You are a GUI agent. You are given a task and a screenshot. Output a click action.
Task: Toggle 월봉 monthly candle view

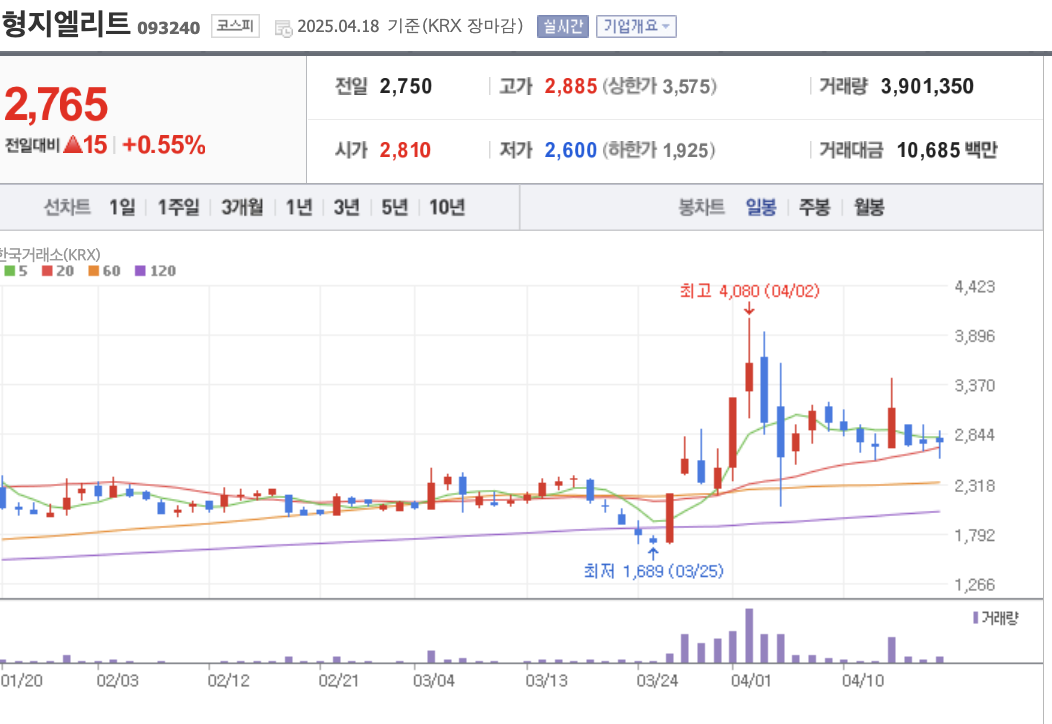(868, 207)
